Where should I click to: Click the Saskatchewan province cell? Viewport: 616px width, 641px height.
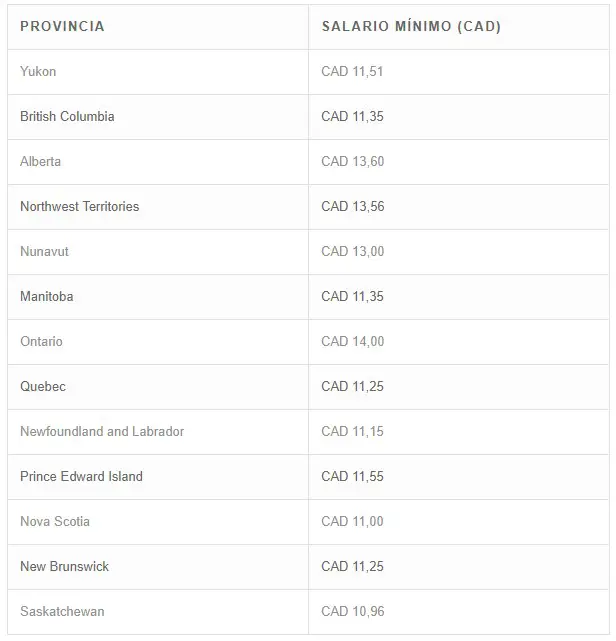point(62,611)
